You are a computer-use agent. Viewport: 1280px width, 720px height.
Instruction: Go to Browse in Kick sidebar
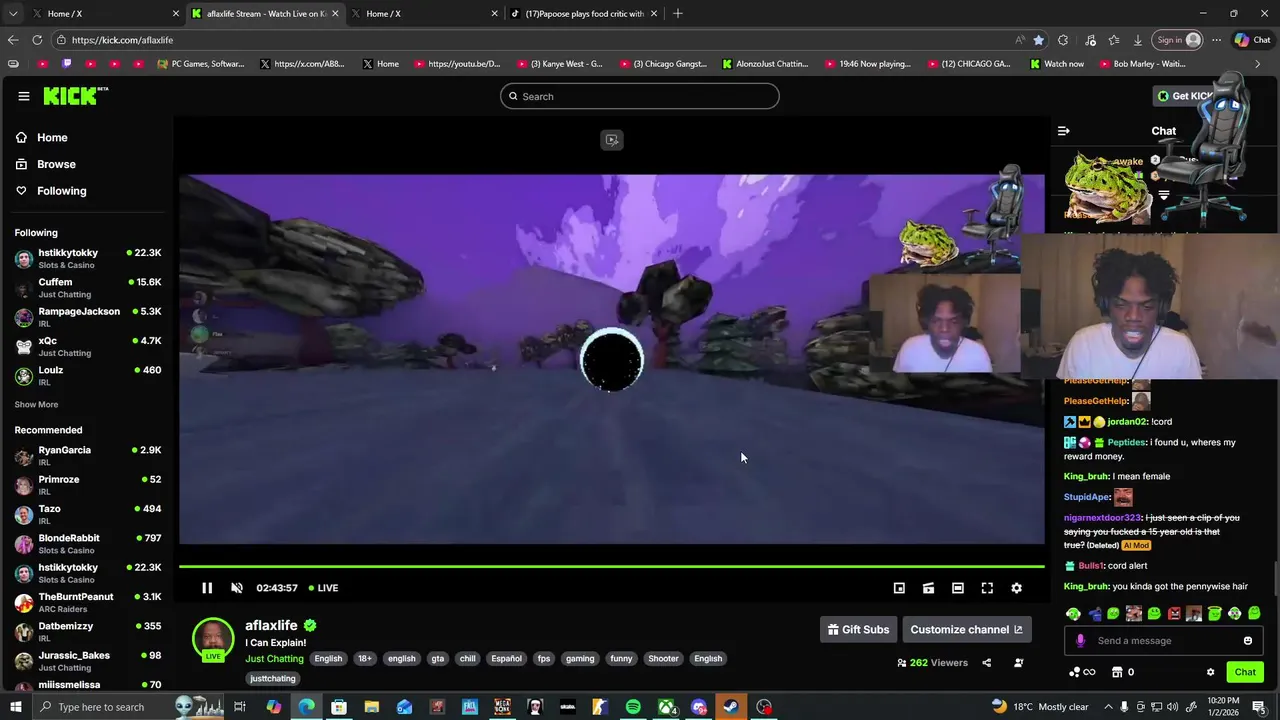click(56, 164)
